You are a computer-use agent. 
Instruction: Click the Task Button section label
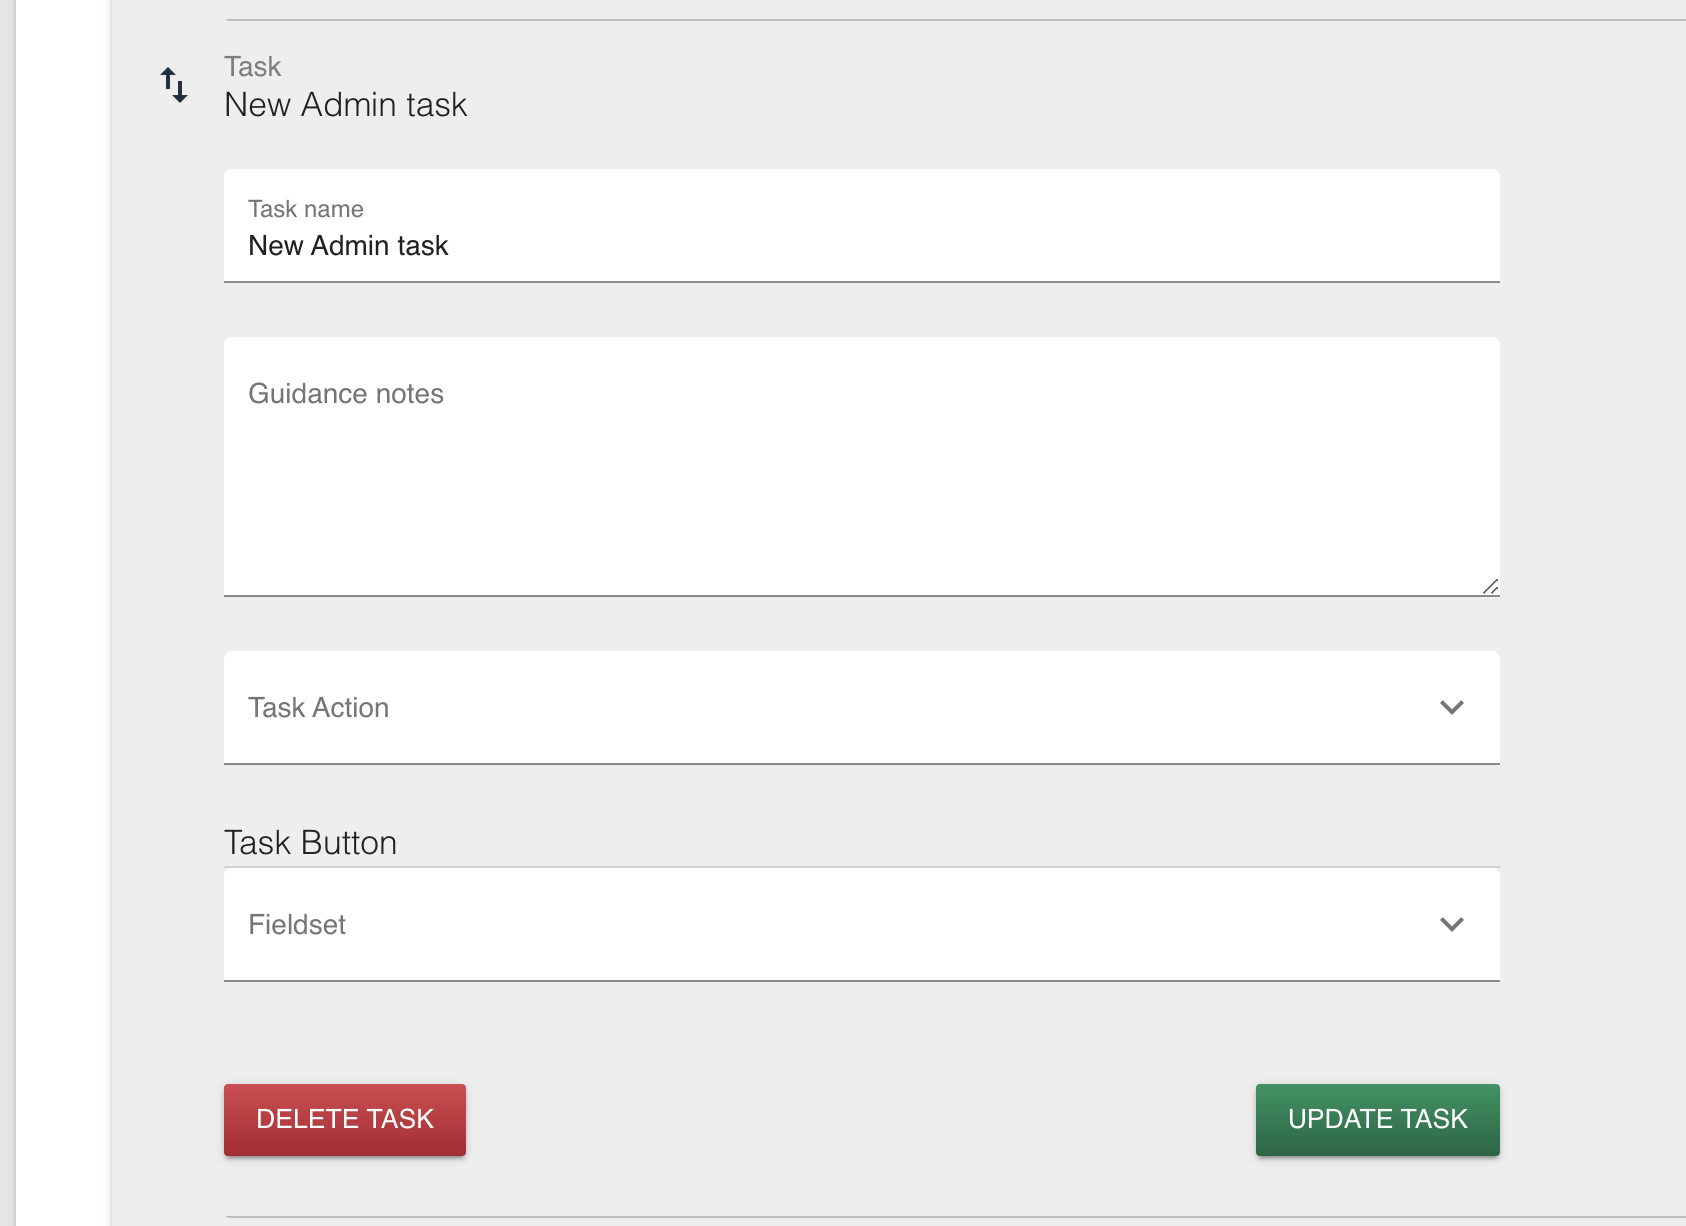click(310, 843)
